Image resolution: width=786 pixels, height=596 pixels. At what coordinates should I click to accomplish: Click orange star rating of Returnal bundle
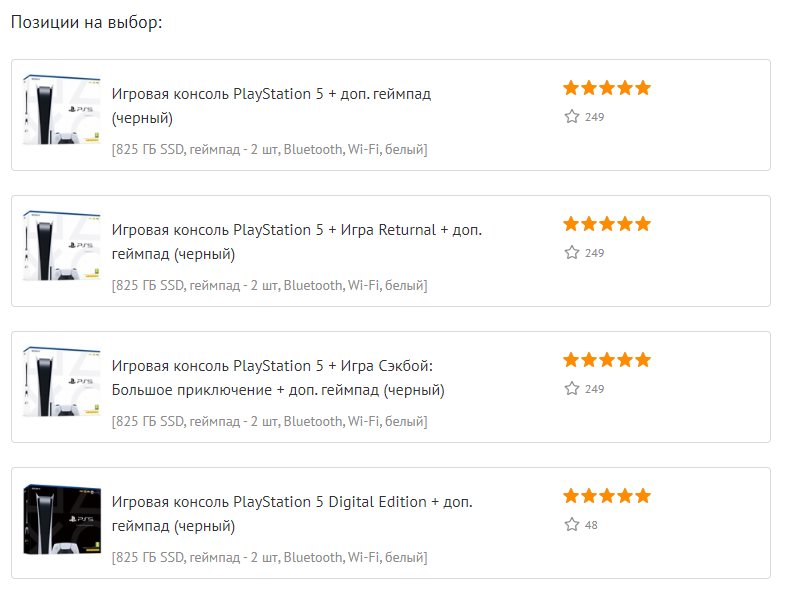tap(607, 224)
